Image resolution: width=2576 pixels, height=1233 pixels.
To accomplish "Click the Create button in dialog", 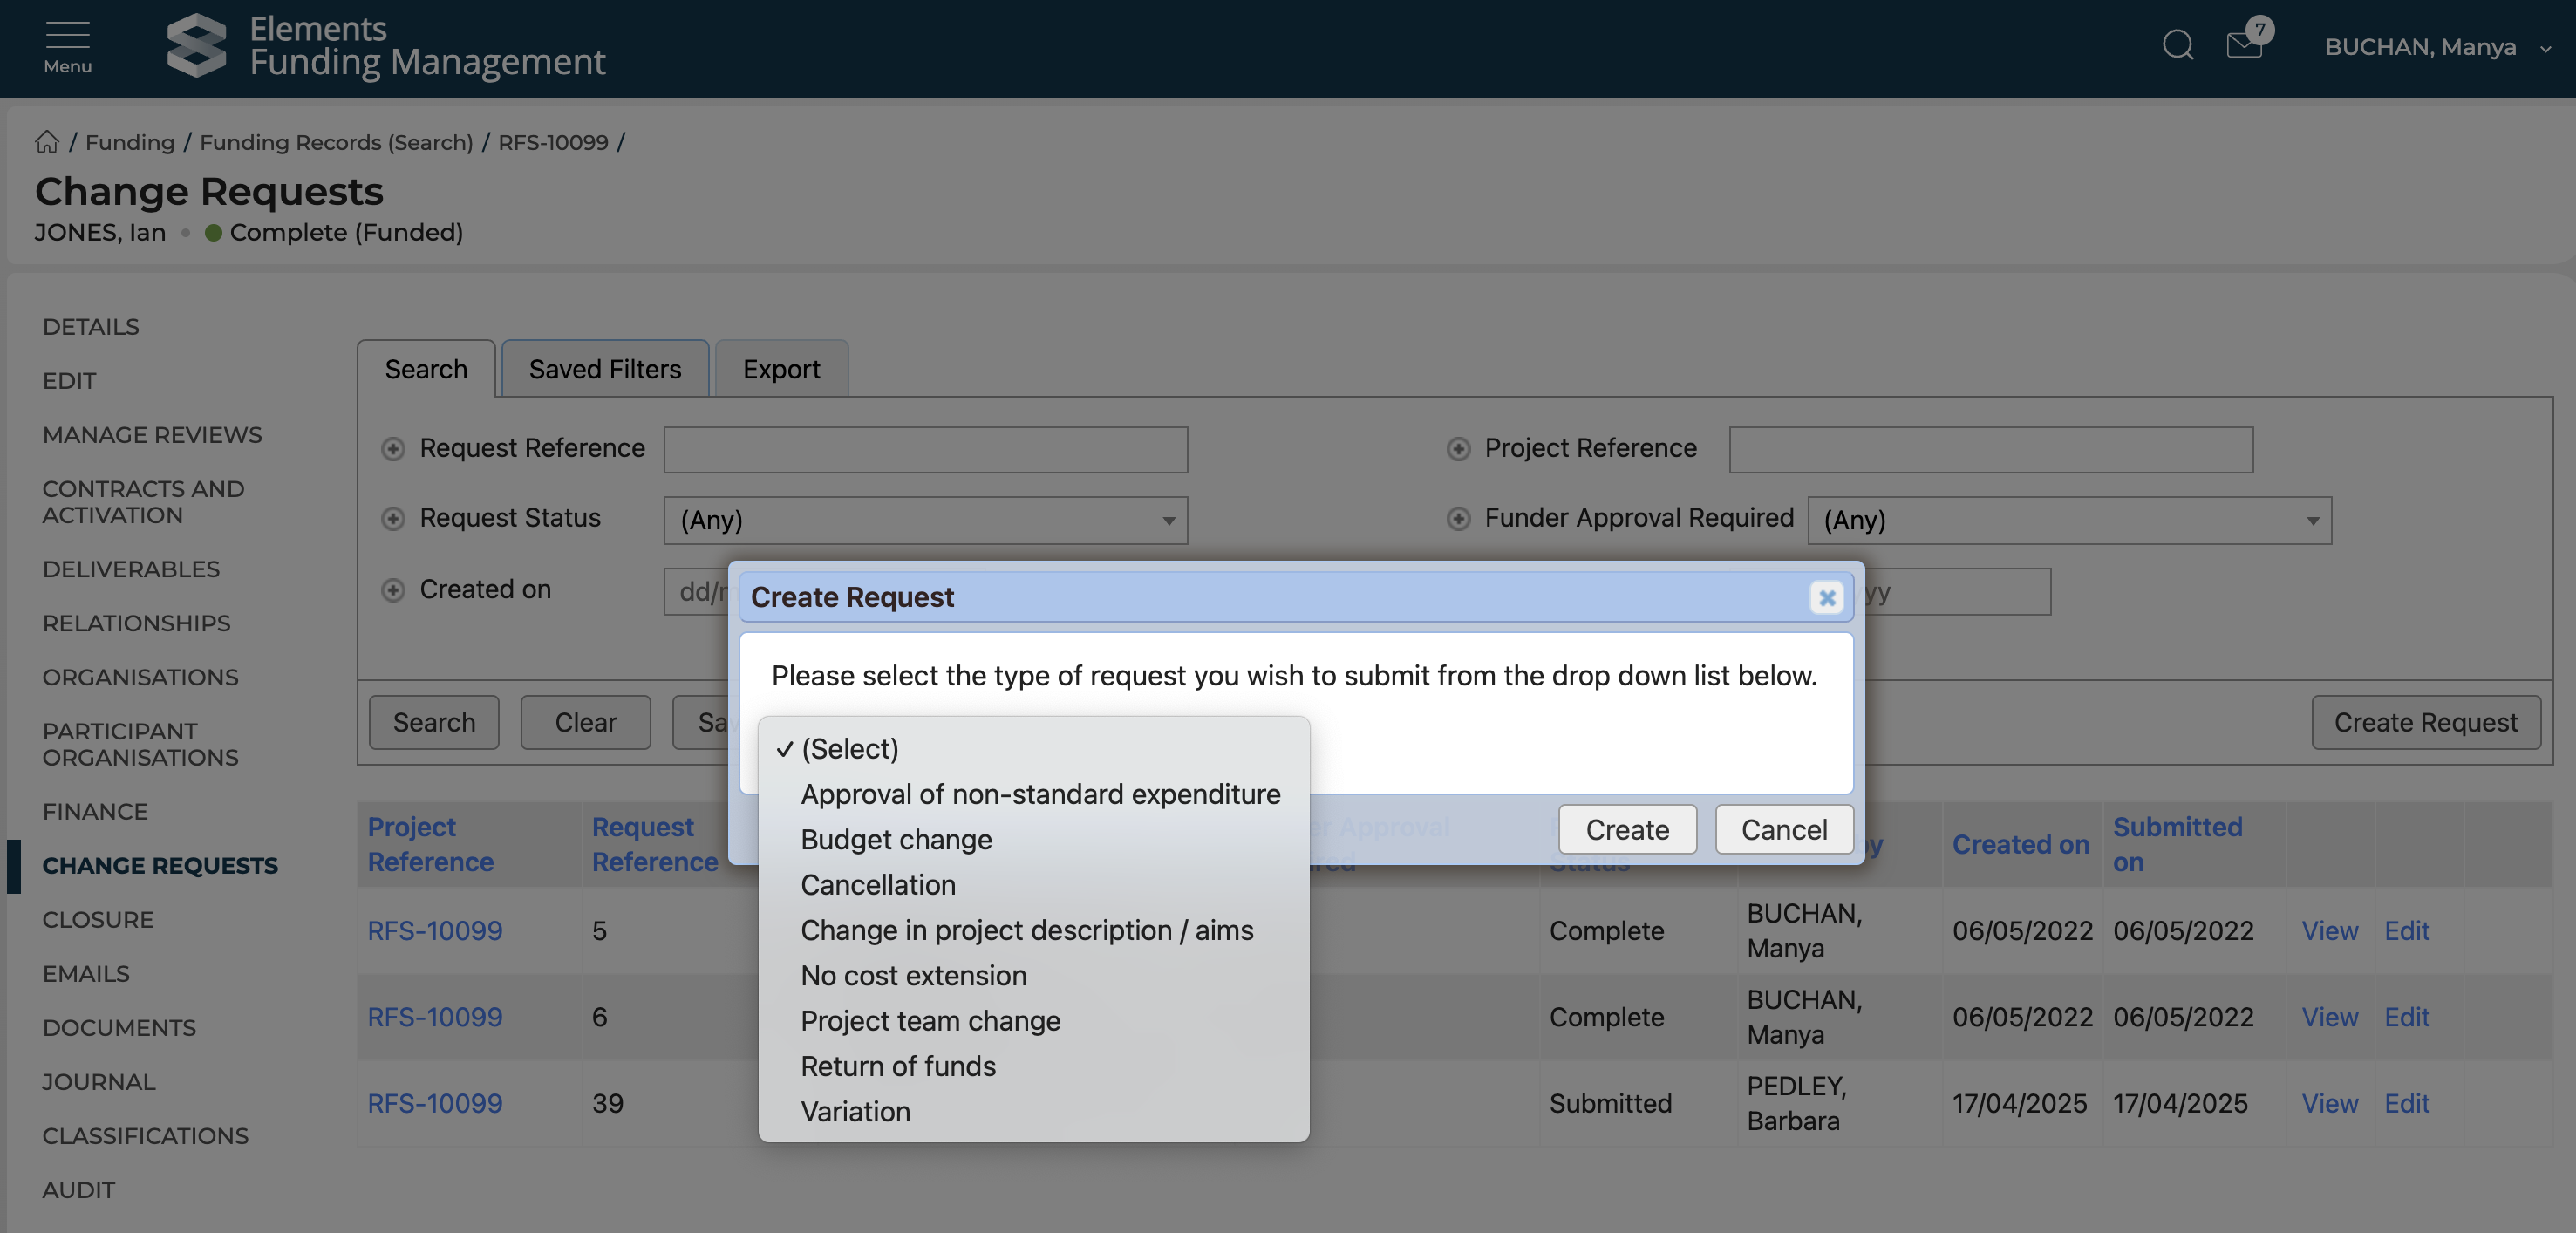I will [x=1626, y=829].
